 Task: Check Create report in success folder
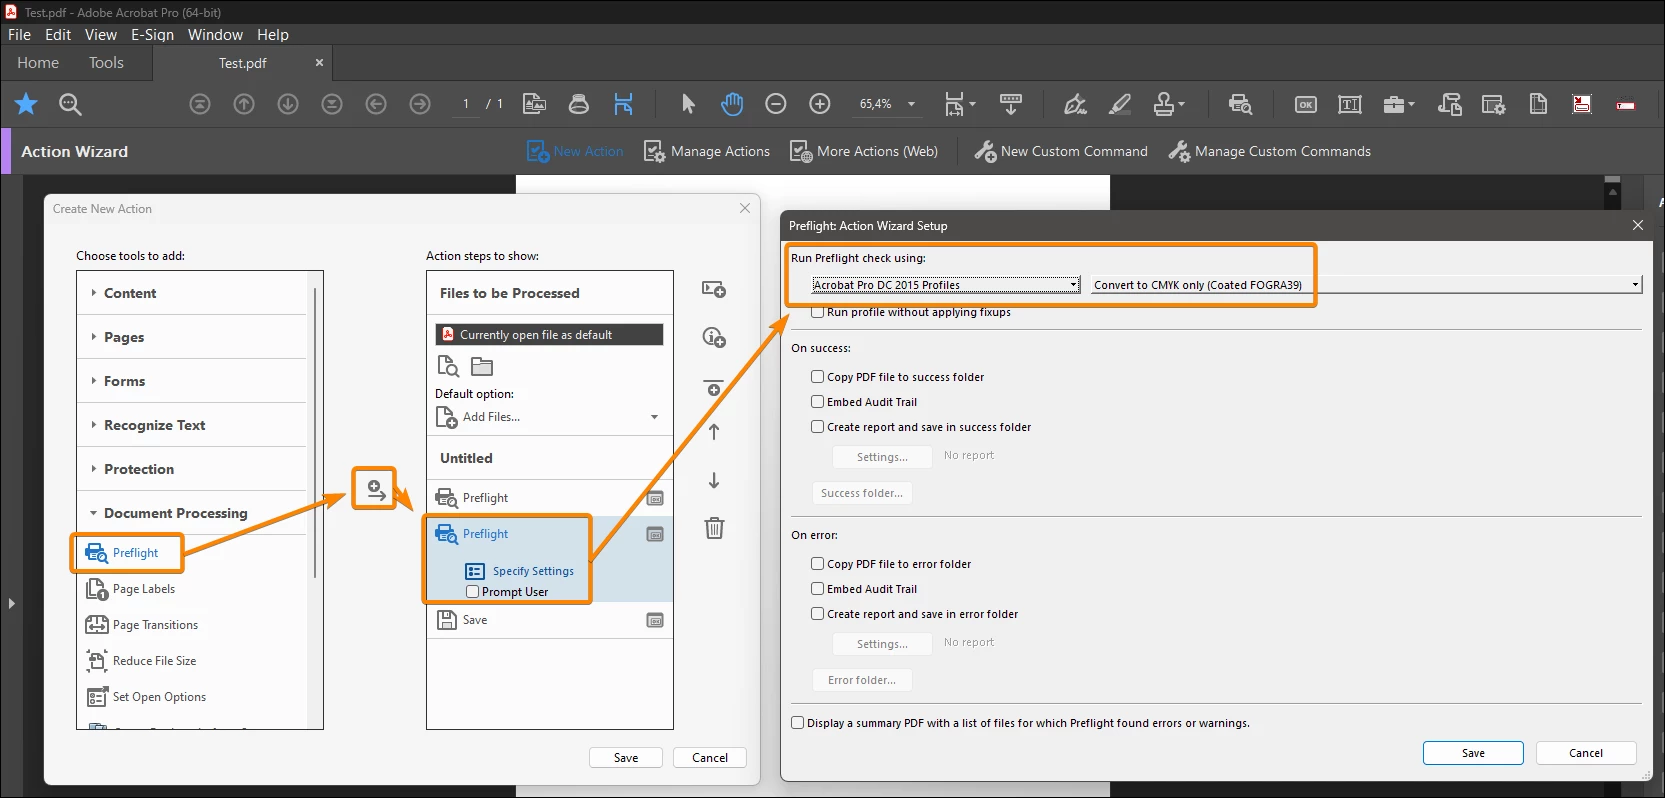[818, 427]
